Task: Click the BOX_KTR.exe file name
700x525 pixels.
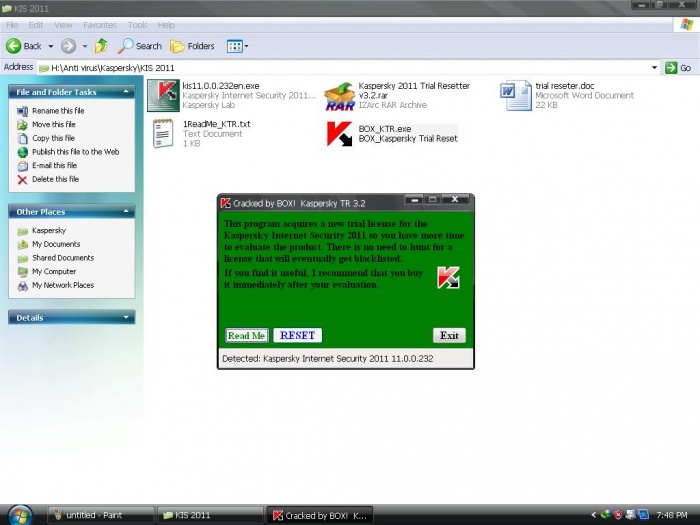Action: [x=385, y=129]
